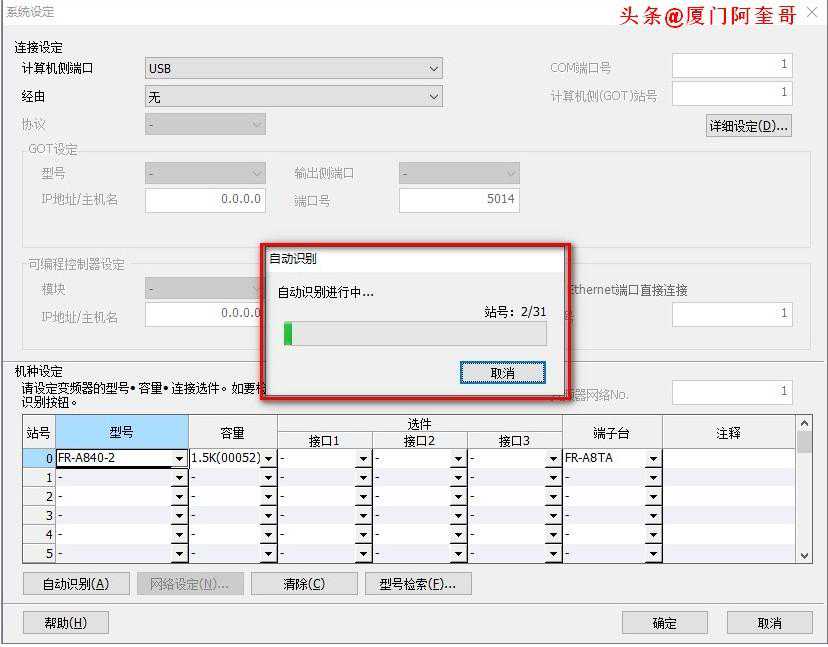Click the 自动识别(A) button
This screenshot has width=828, height=647.
click(x=75, y=584)
